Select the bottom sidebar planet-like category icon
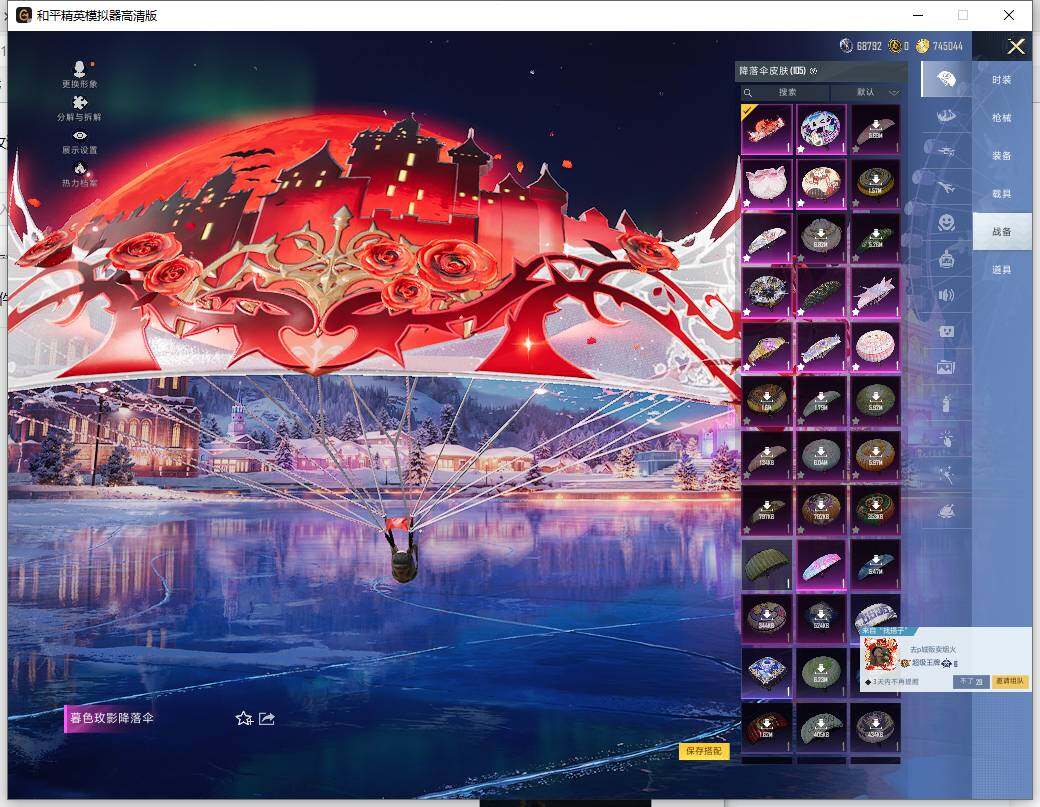Screen dimensions: 1040x807 coord(946,510)
